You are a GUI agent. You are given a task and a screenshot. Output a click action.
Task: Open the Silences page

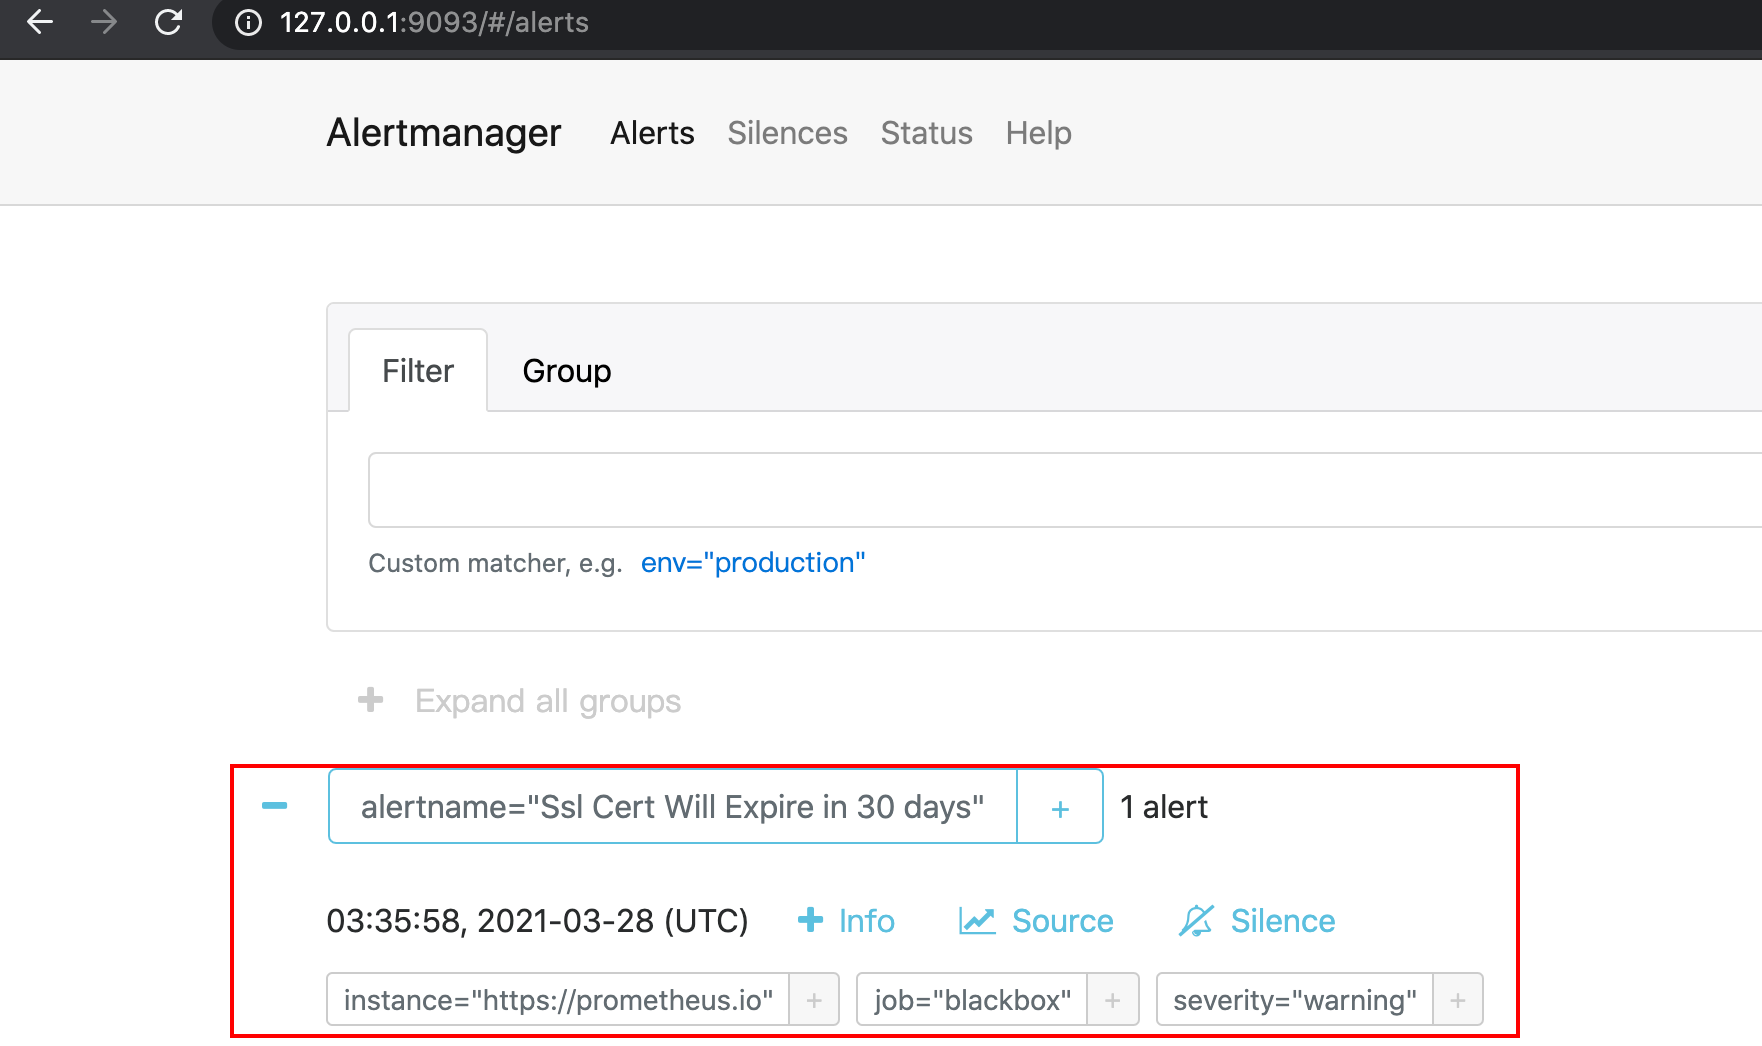[787, 133]
